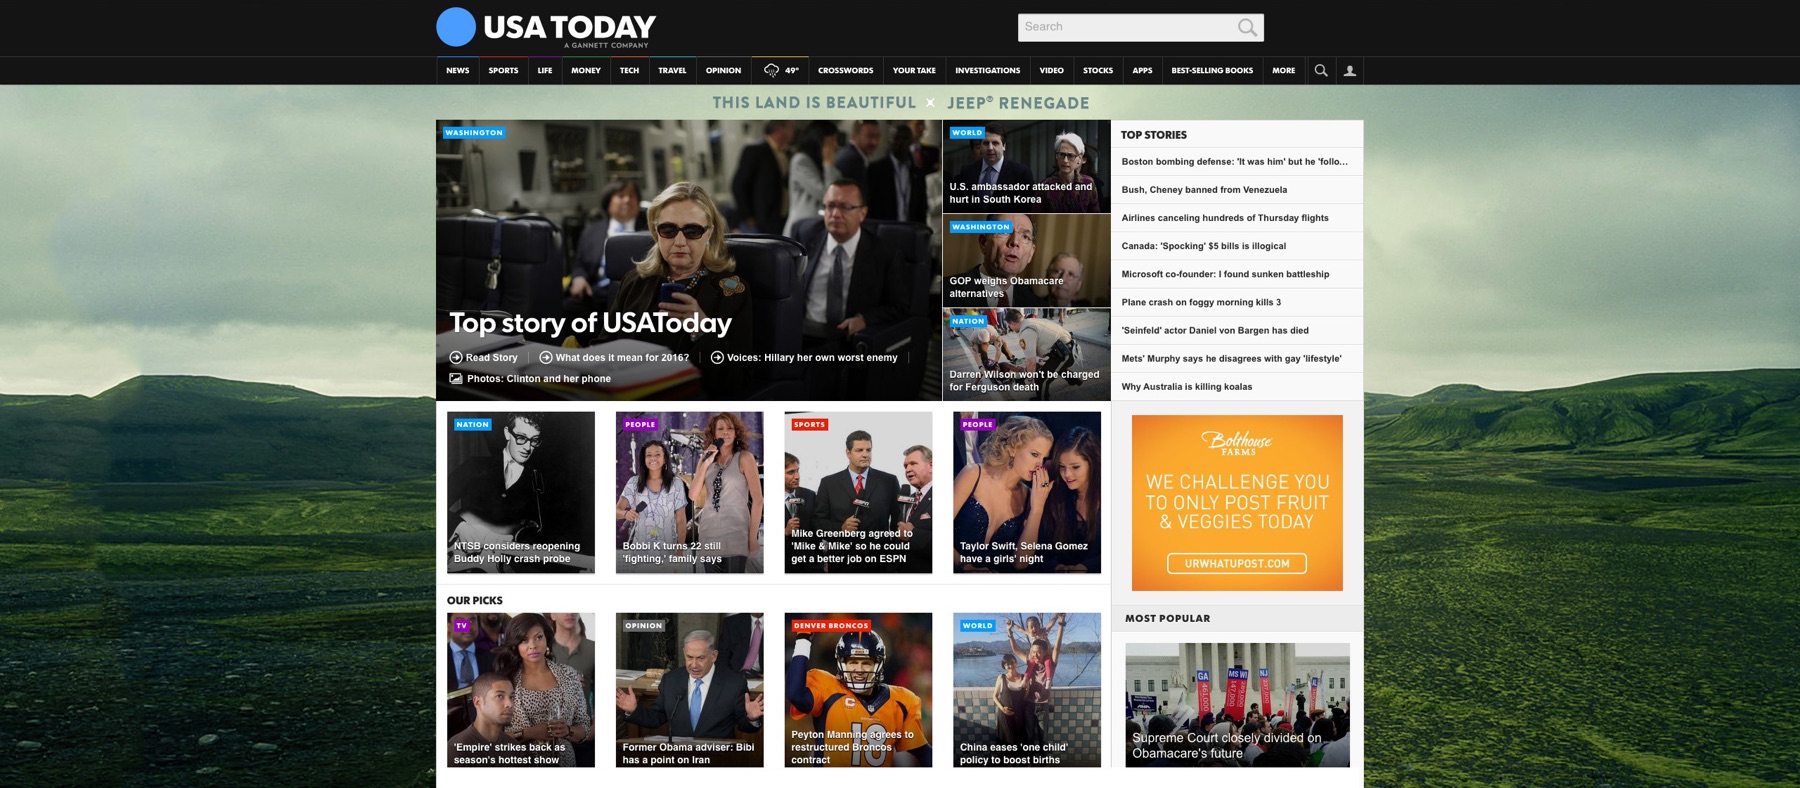The height and width of the screenshot is (788, 1800).
Task: Open the Darren Wilson Ferguson story
Action: point(1026,354)
